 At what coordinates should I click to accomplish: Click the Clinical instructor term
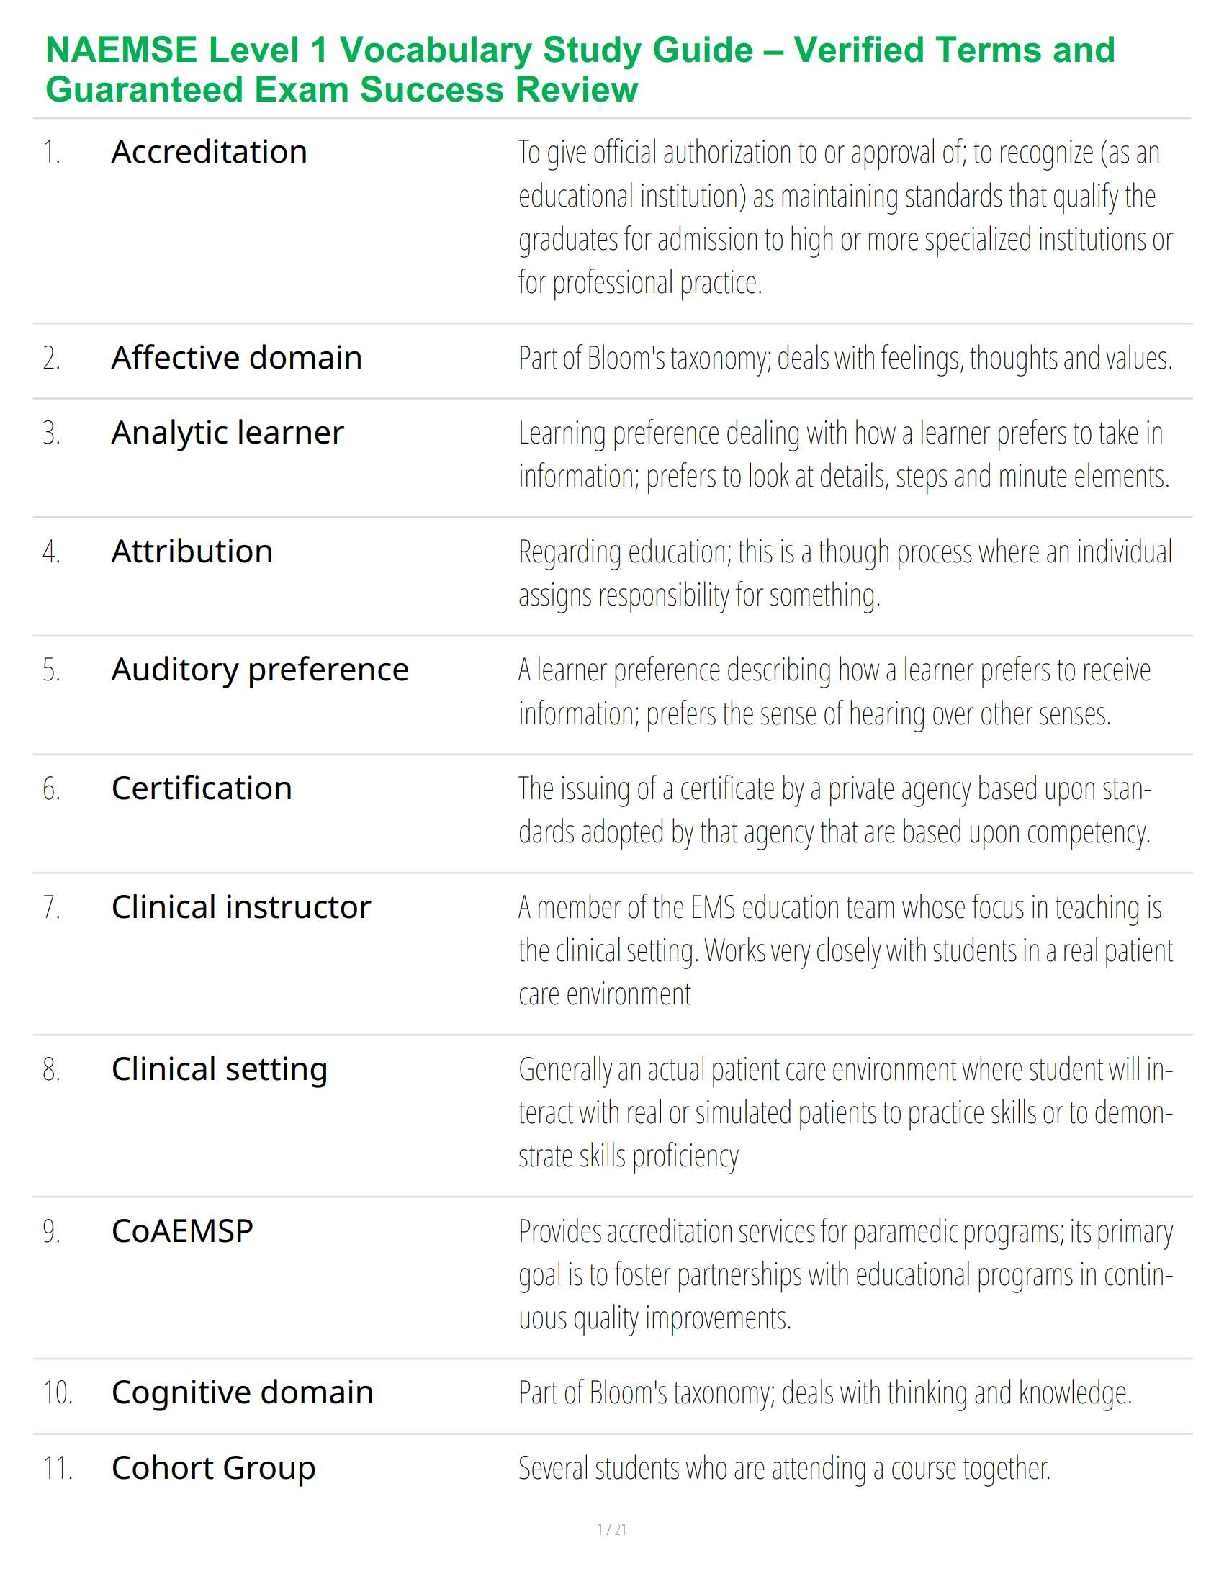tap(241, 907)
